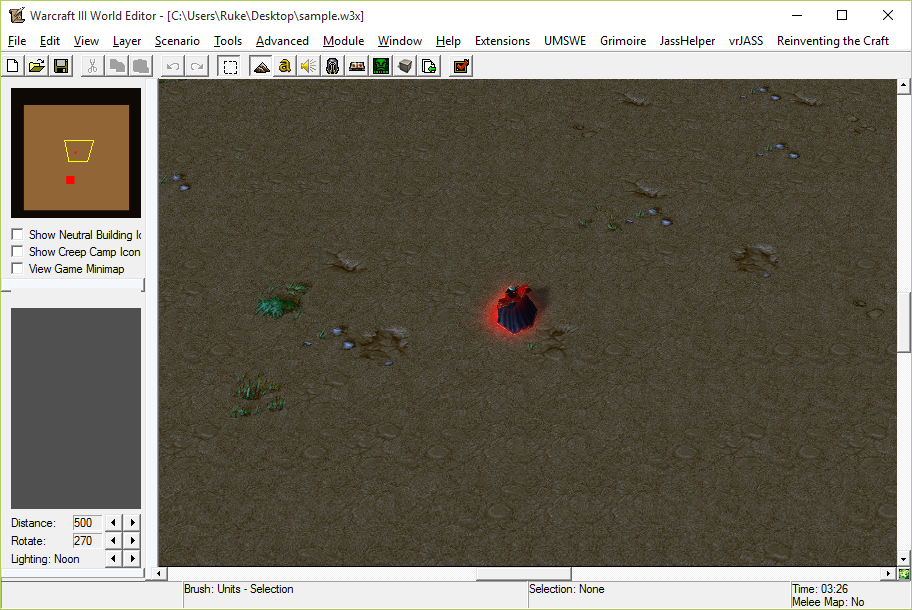Click 'Brush: Units - Selection' status text
The width and height of the screenshot is (912, 610).
click(238, 589)
